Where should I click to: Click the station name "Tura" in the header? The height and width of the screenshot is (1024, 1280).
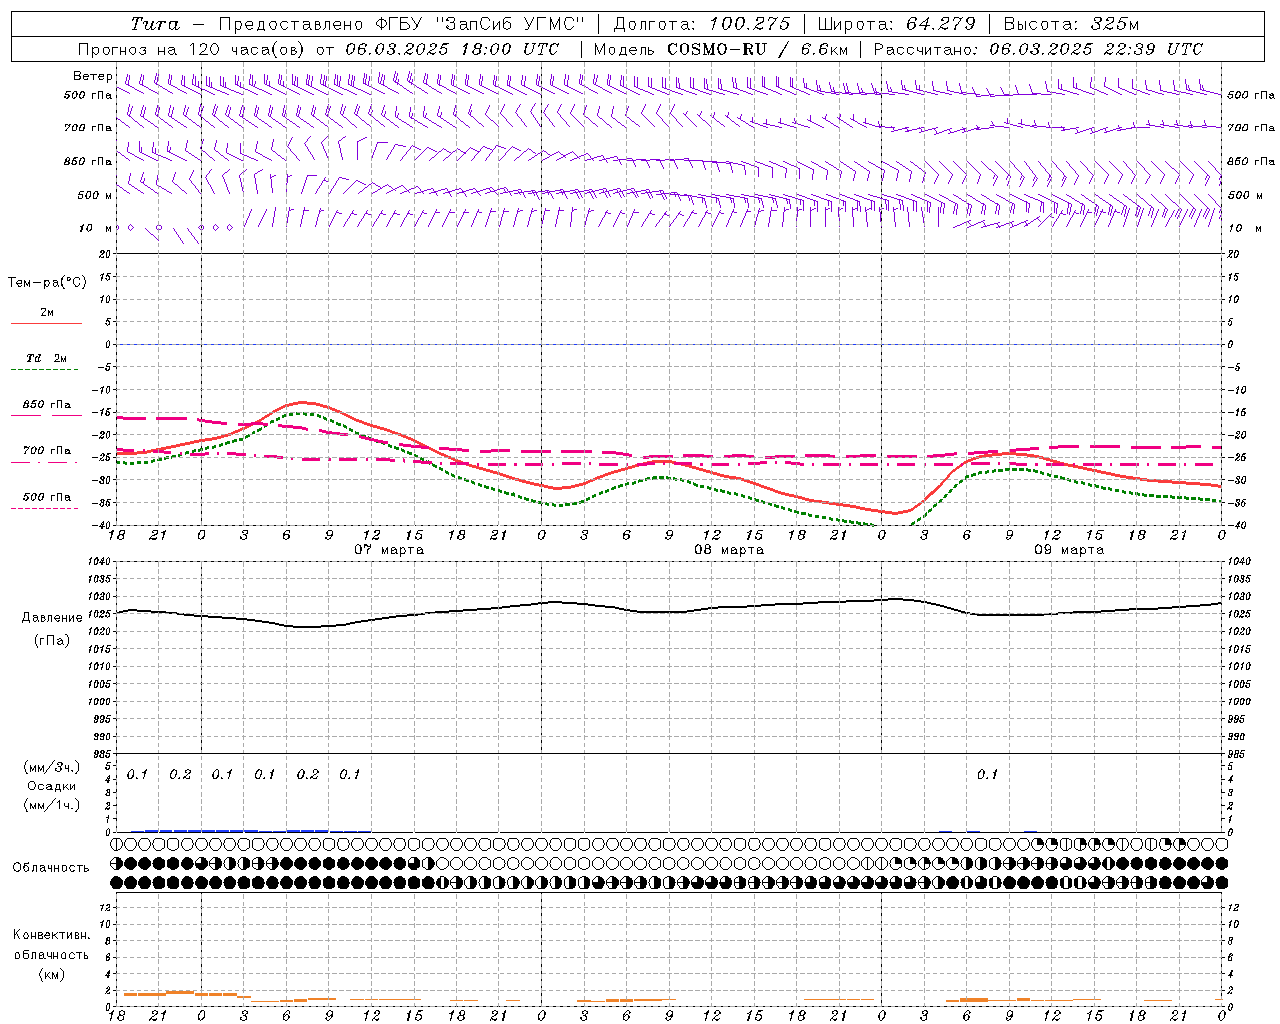pyautogui.click(x=155, y=24)
